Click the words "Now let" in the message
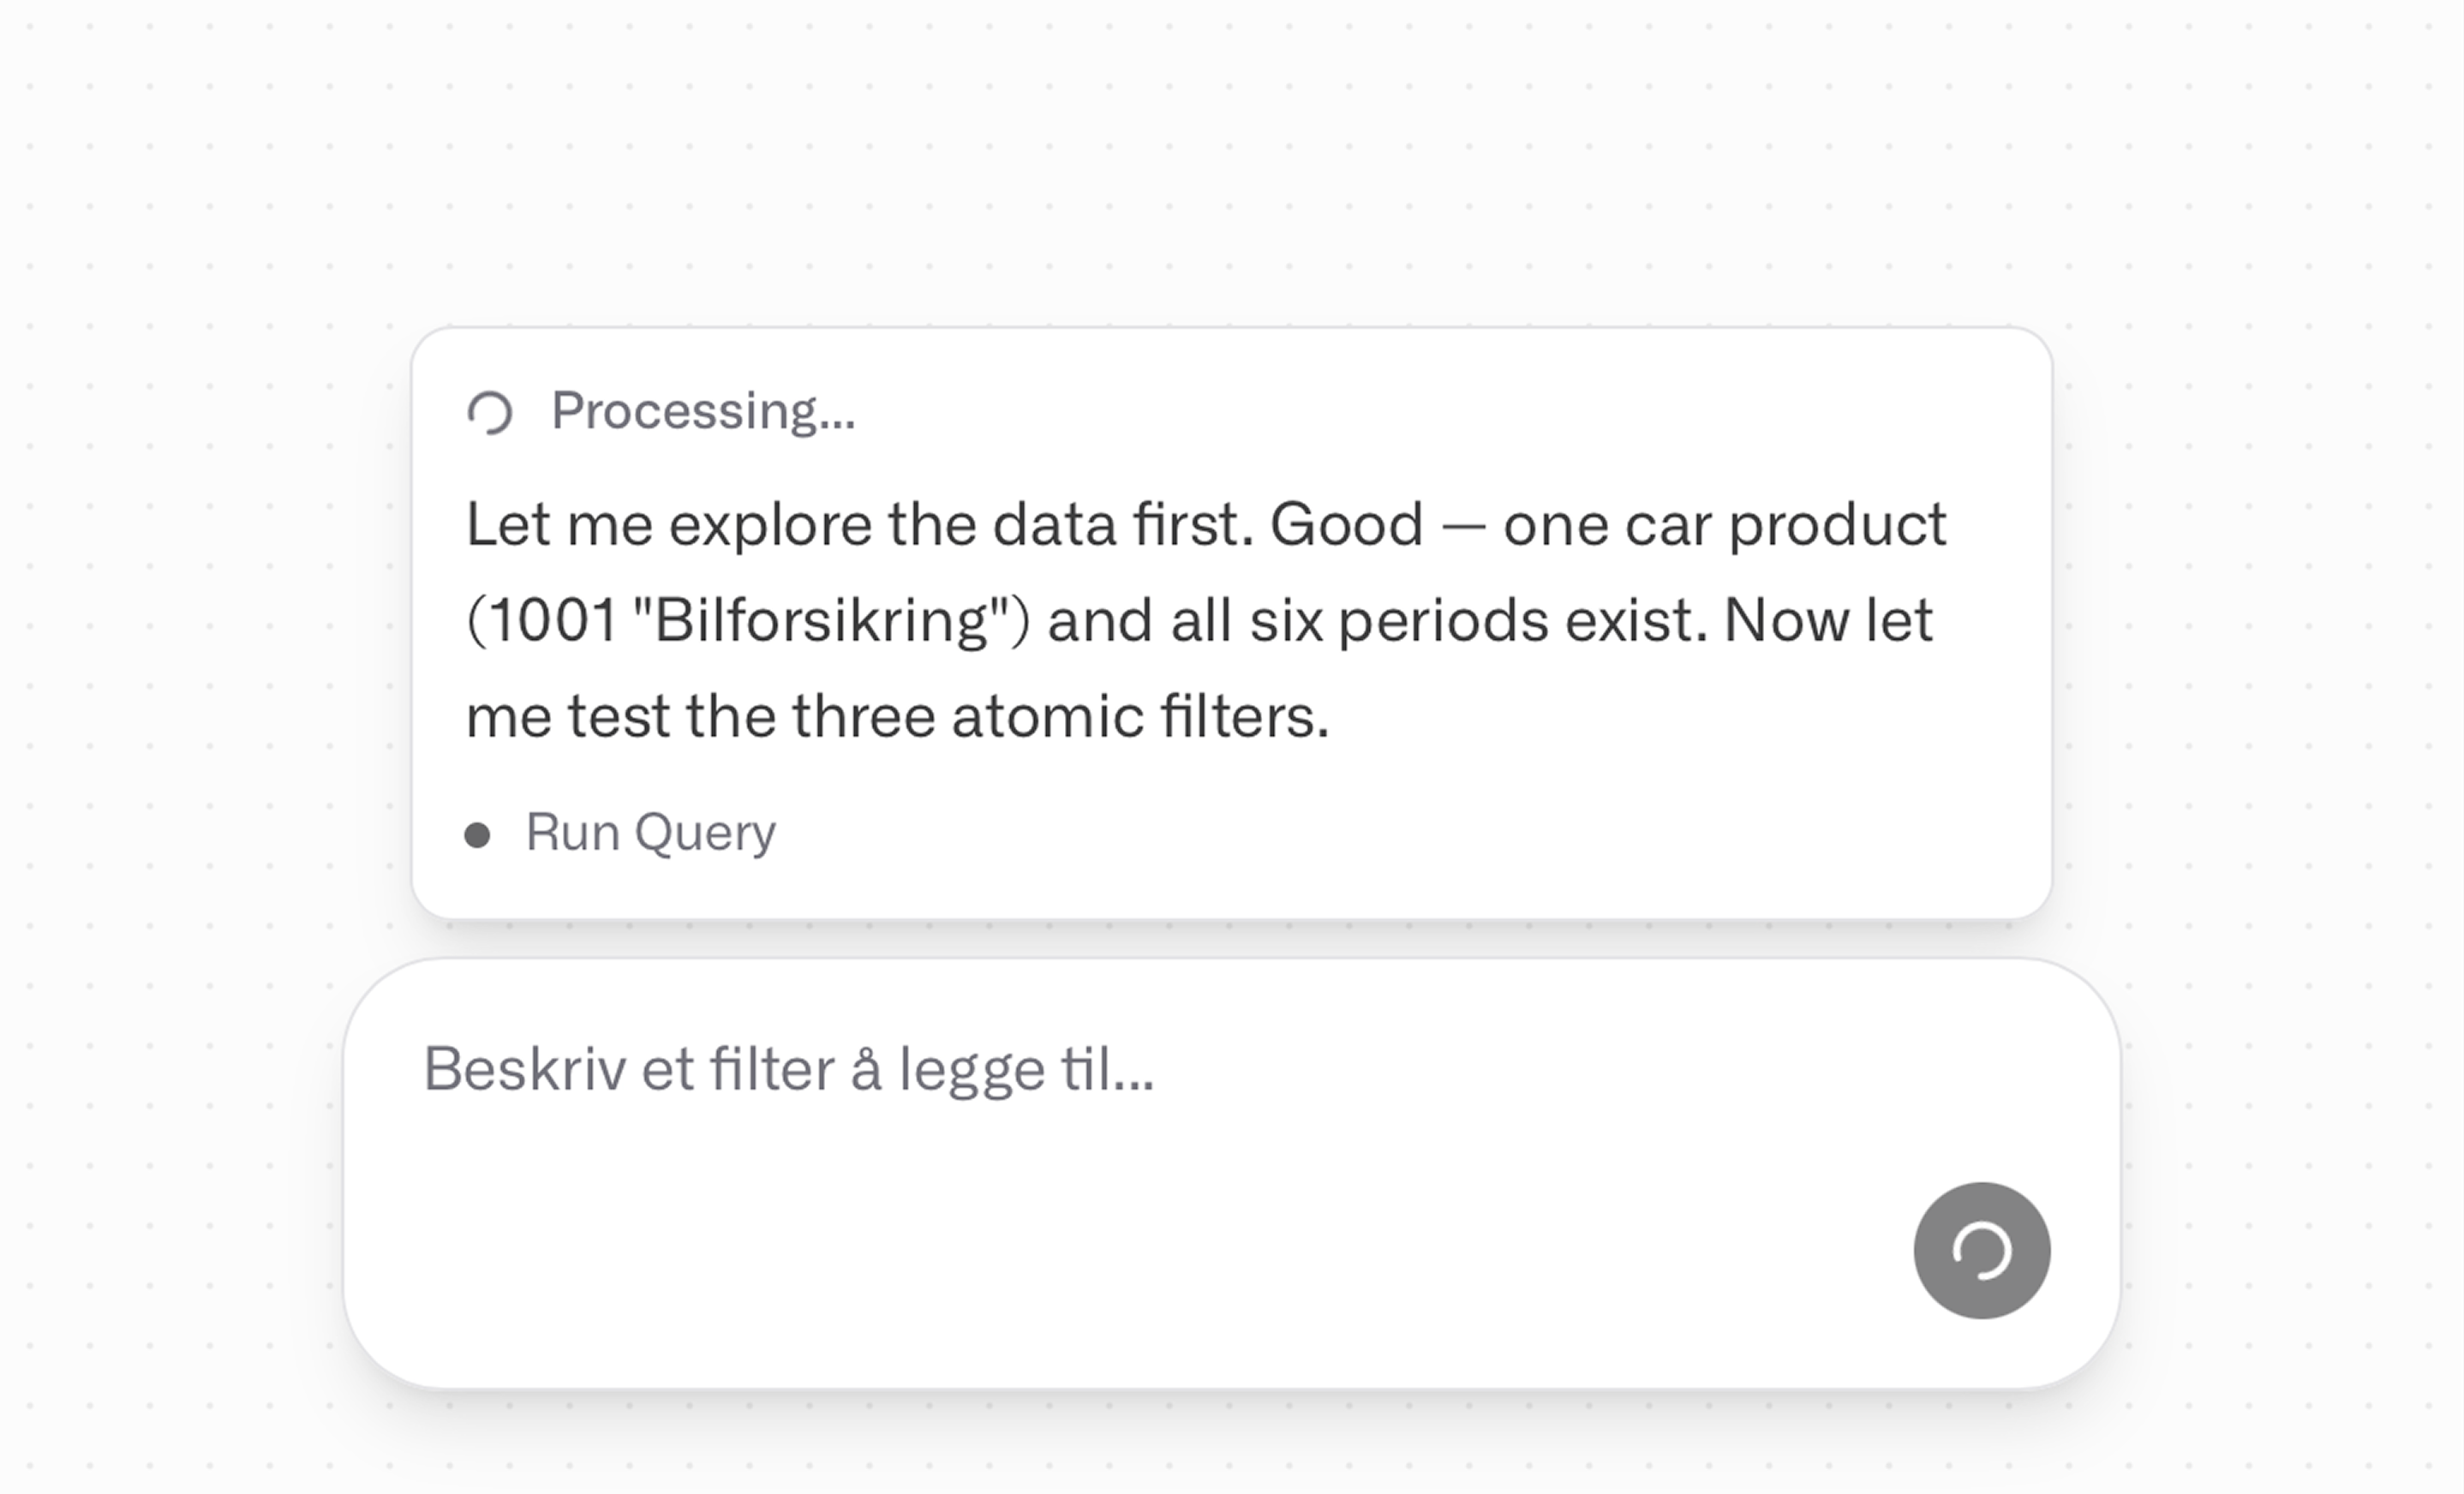The width and height of the screenshot is (2464, 1494). (x=1828, y=620)
